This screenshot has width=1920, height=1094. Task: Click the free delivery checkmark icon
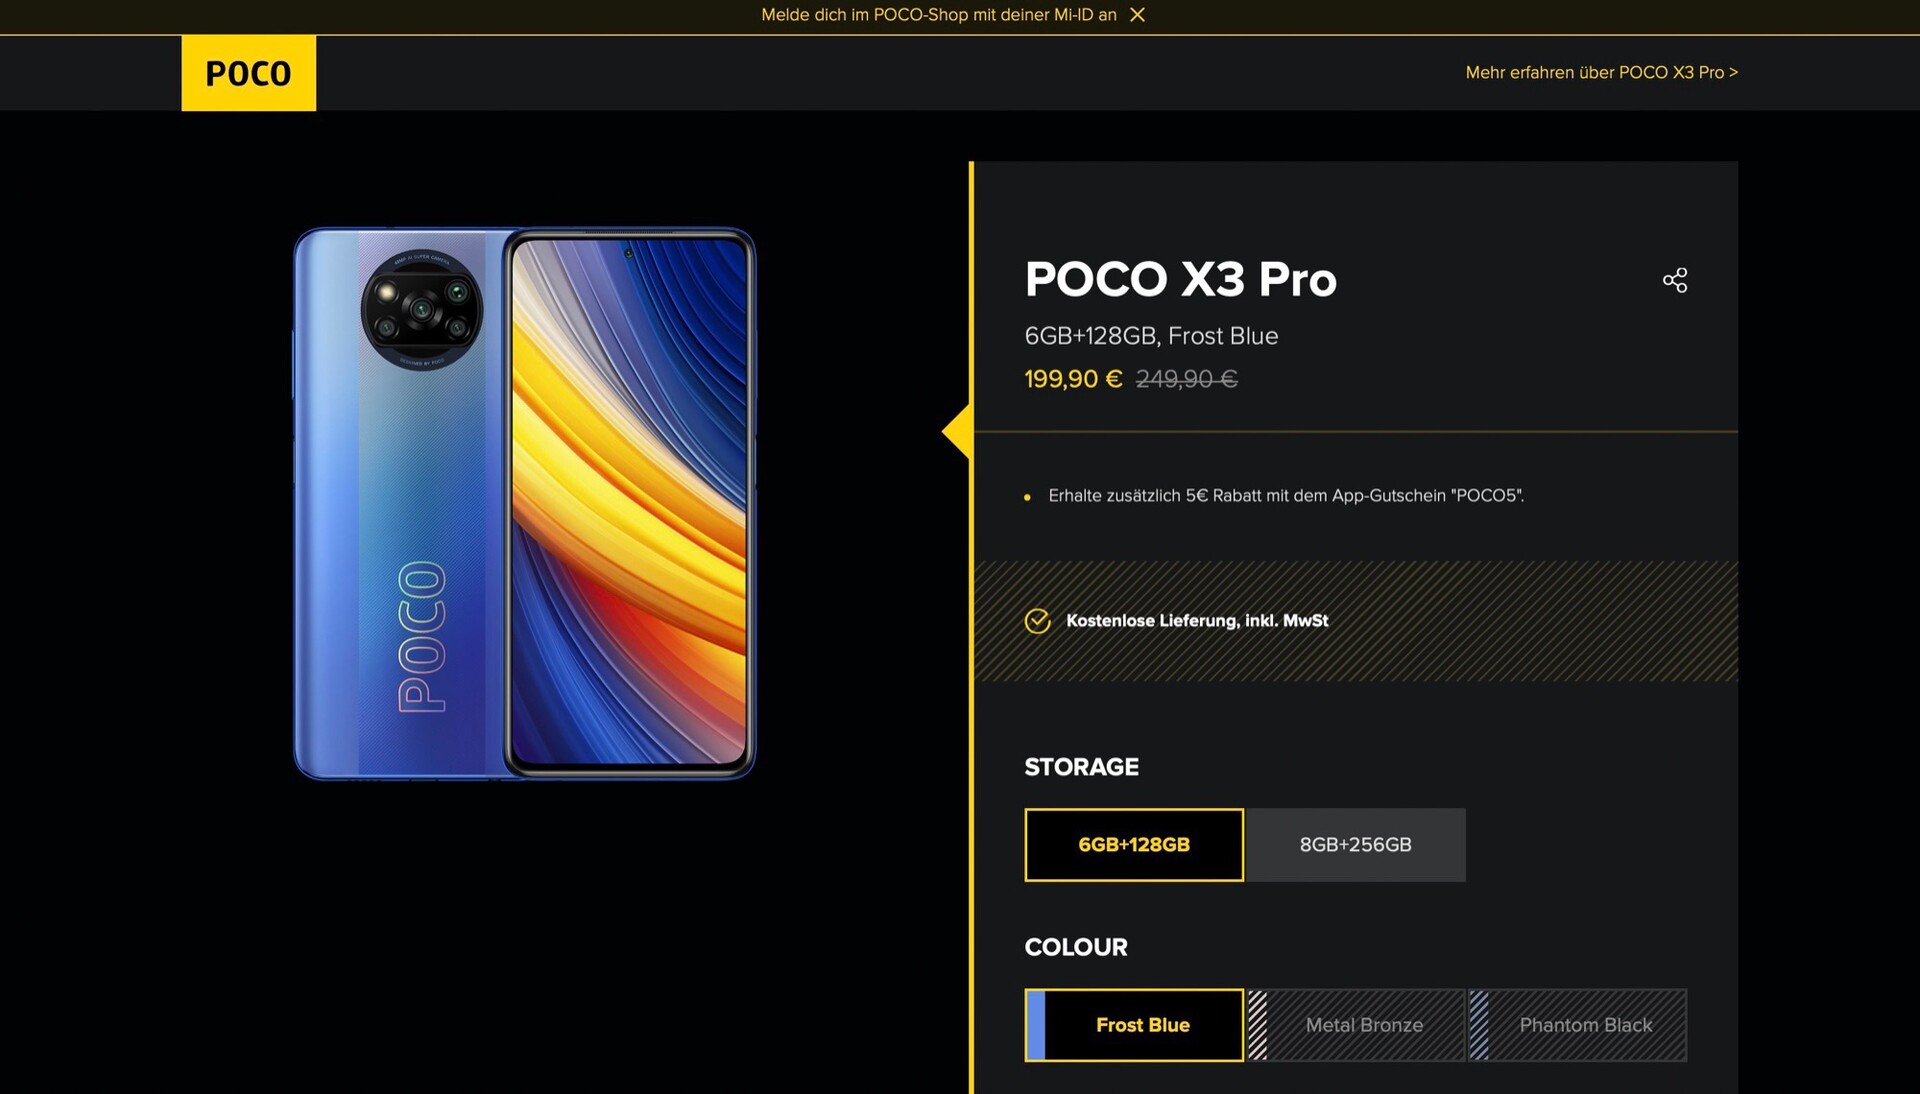click(x=1038, y=621)
